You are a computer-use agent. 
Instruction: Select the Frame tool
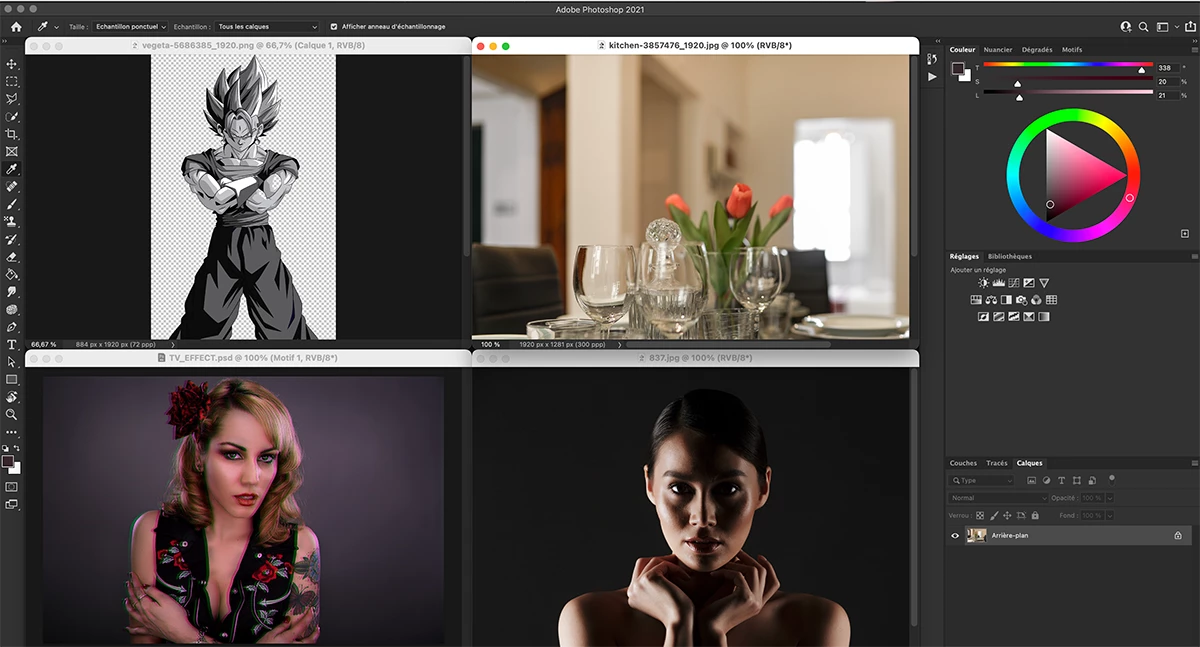[12, 152]
